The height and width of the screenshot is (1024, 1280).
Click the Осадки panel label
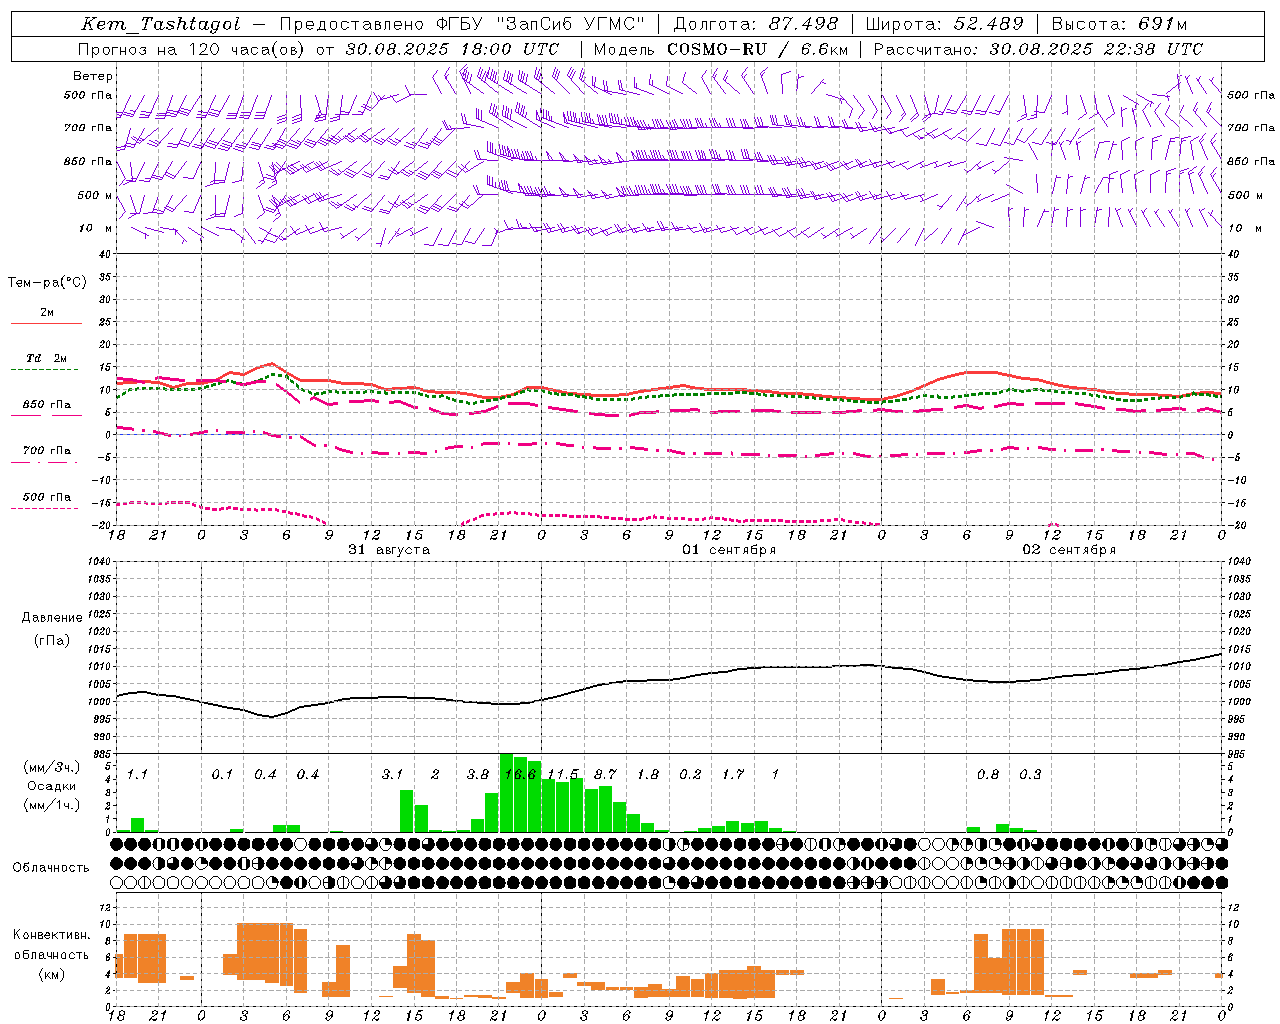(x=52, y=786)
